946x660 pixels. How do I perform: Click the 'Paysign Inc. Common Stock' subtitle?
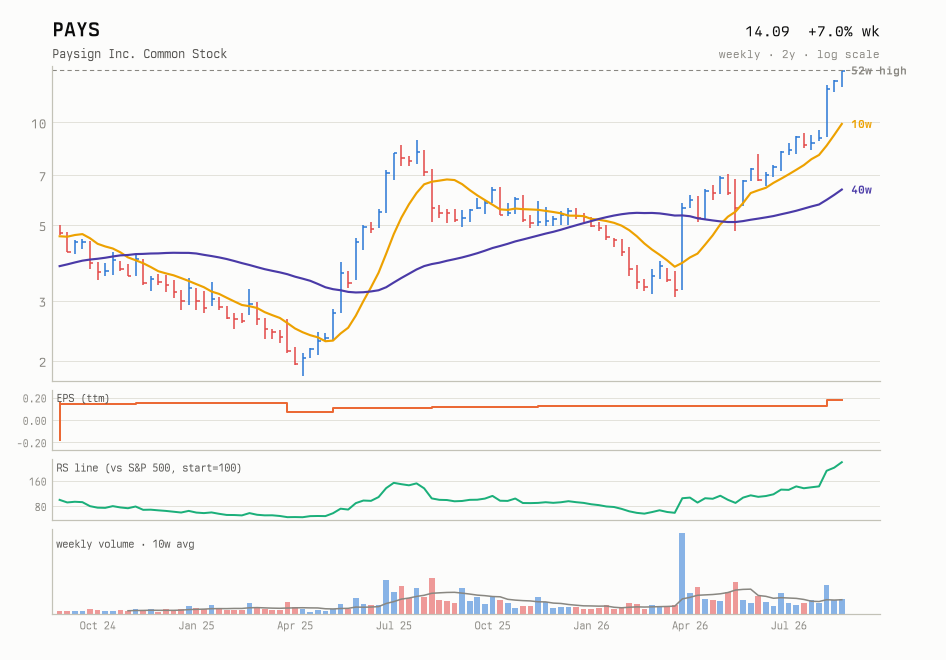[139, 54]
